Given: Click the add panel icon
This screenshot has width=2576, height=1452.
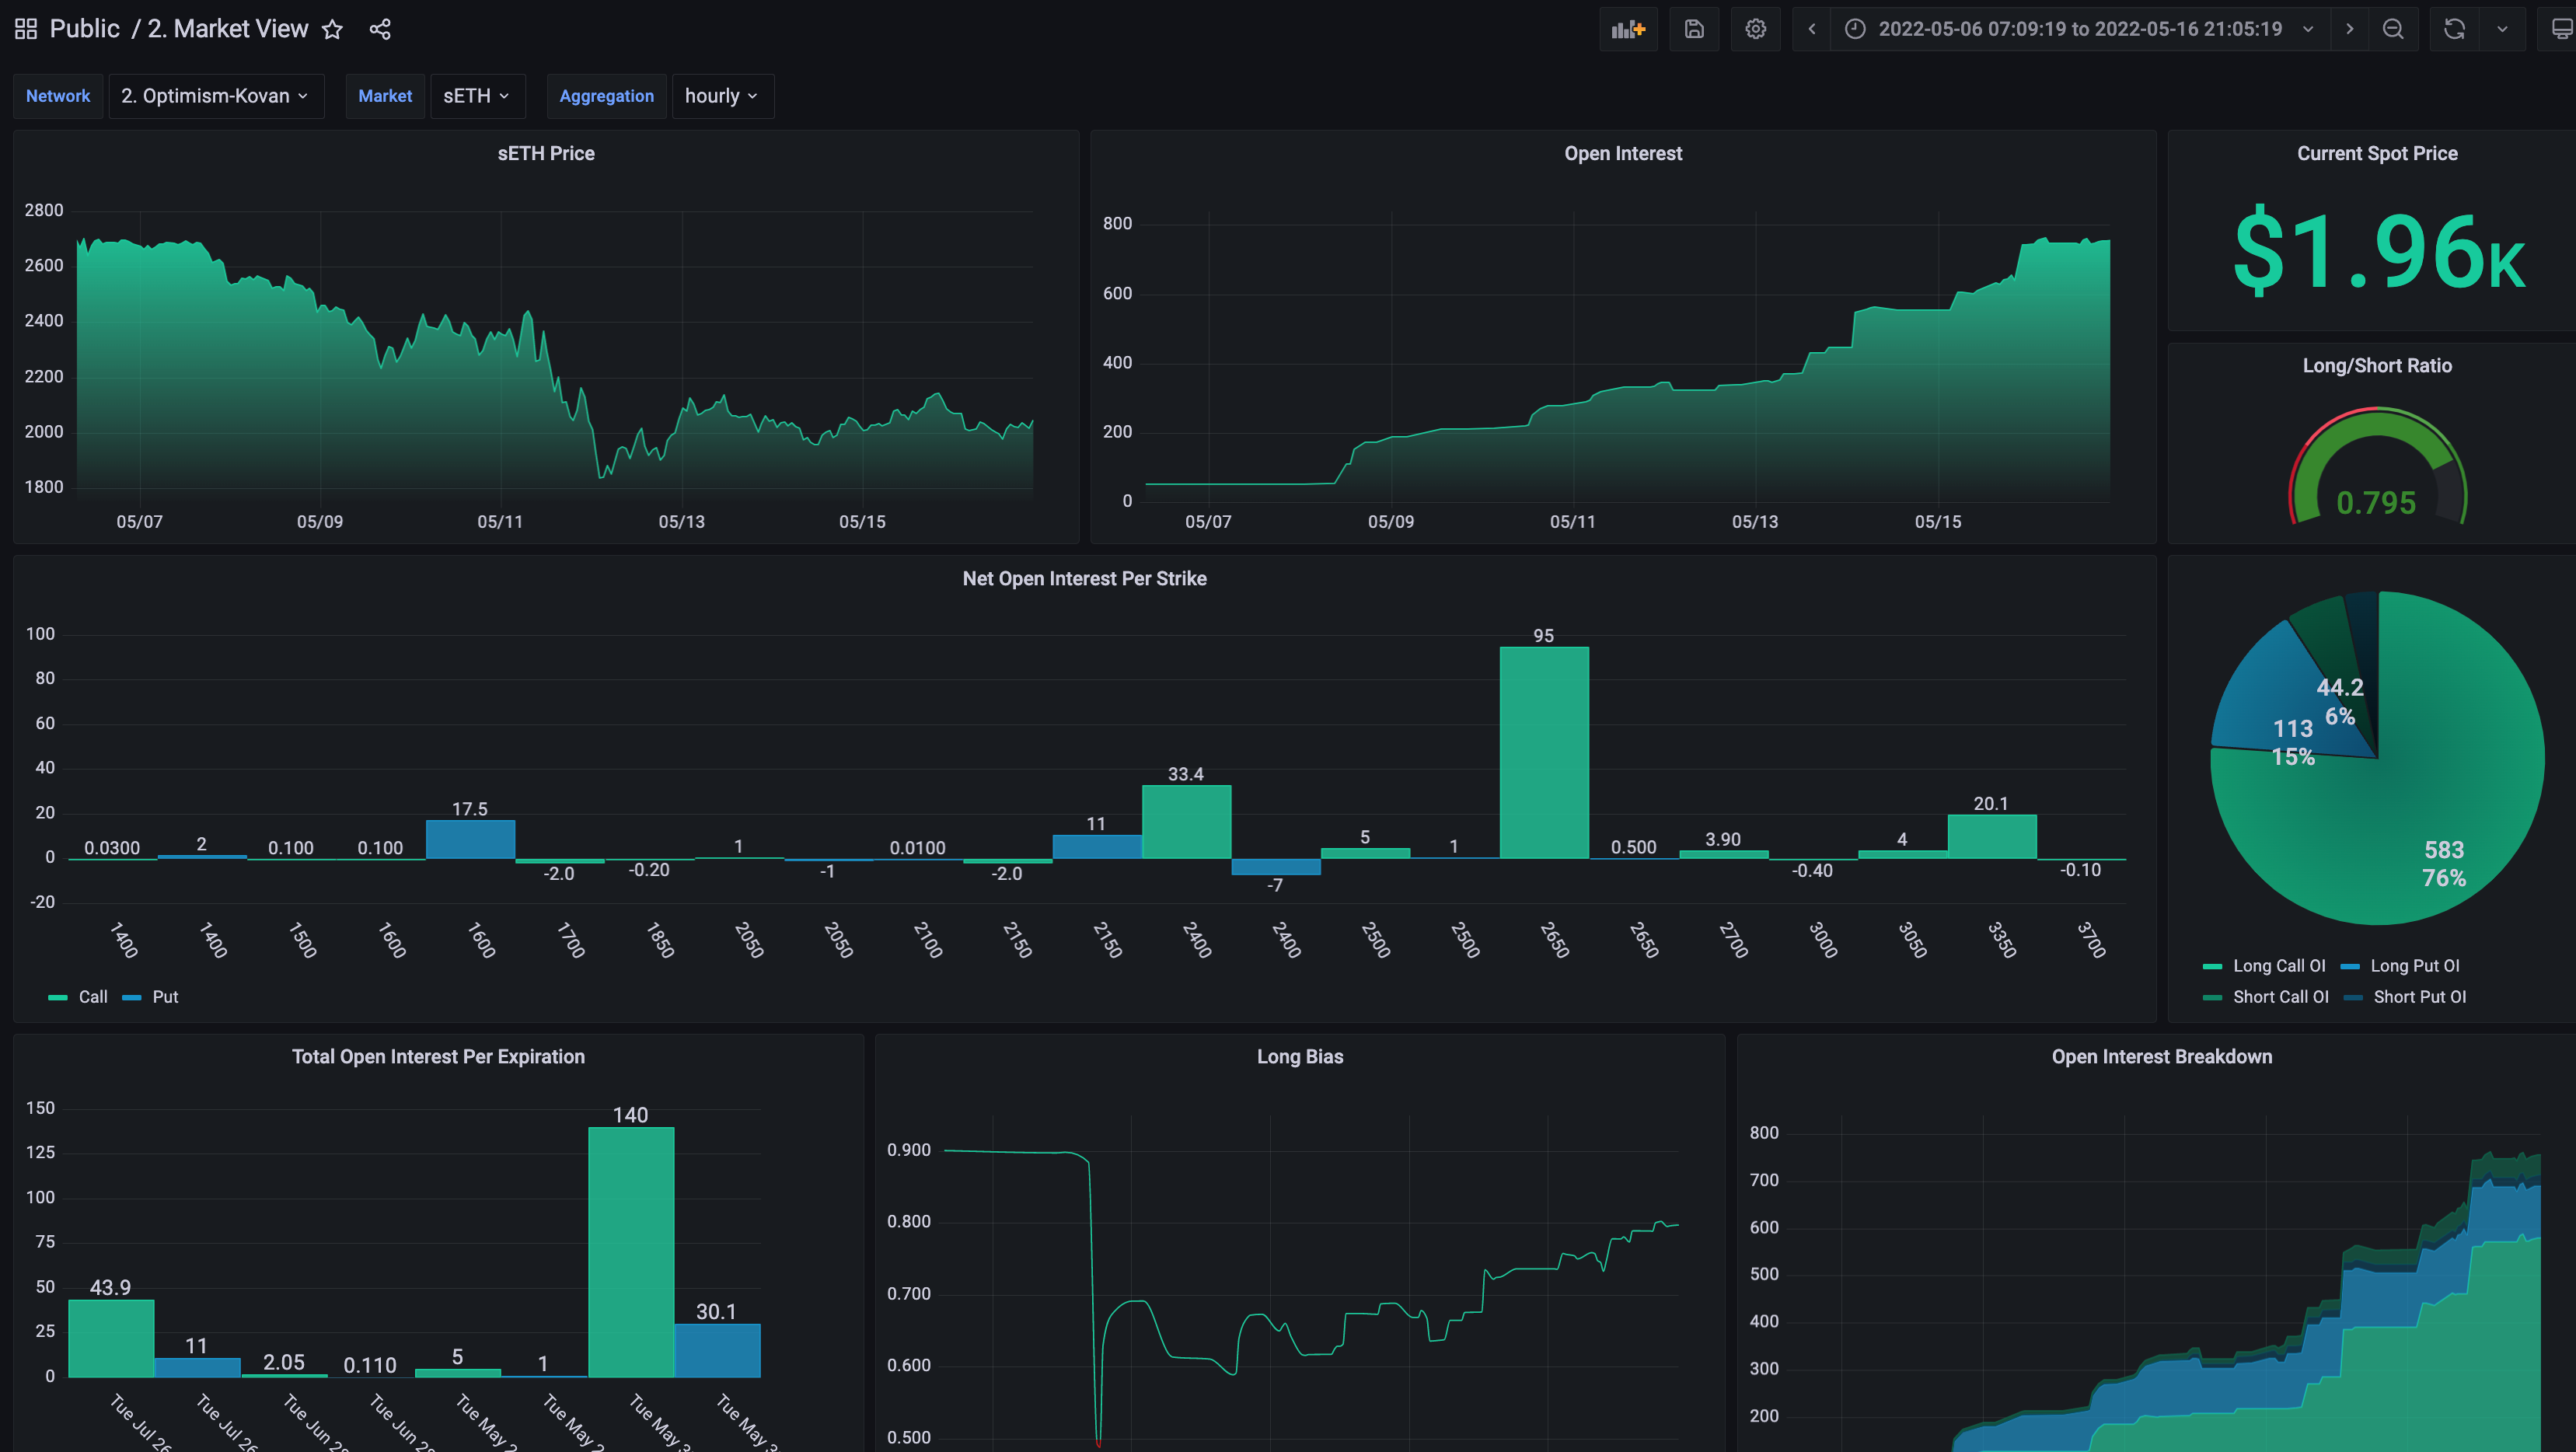Looking at the screenshot, I should 1628,29.
